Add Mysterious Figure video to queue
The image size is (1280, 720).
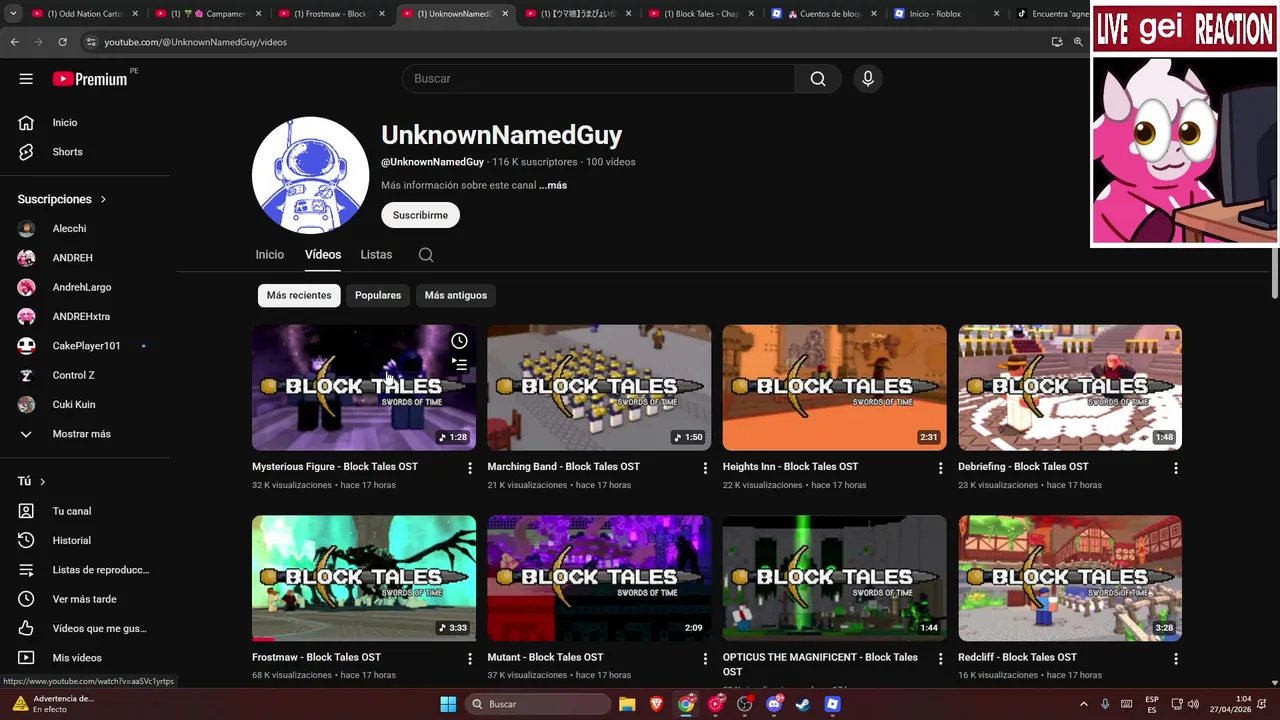coord(459,365)
